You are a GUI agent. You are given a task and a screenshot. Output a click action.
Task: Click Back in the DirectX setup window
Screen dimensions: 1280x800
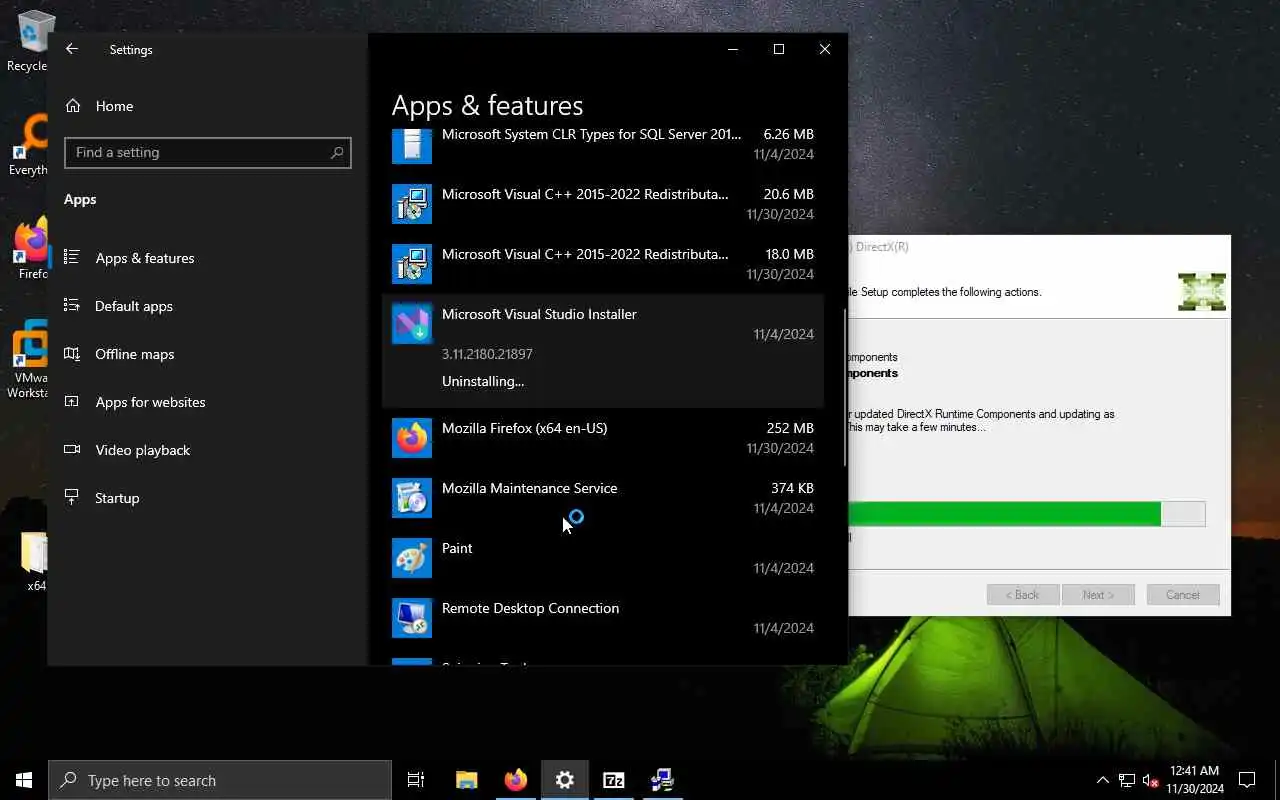click(1022, 594)
